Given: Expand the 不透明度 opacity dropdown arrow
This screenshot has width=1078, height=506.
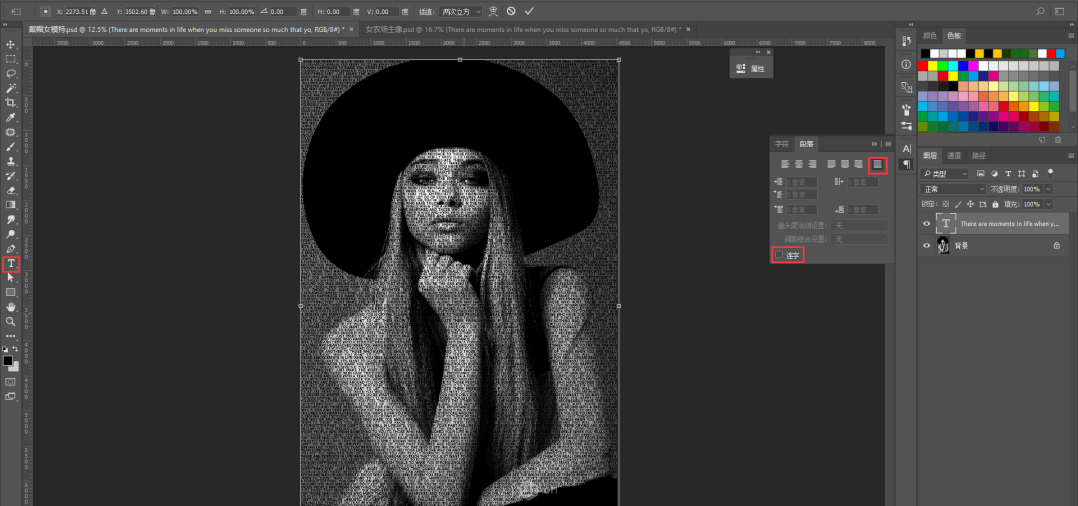Looking at the screenshot, I should click(1048, 189).
